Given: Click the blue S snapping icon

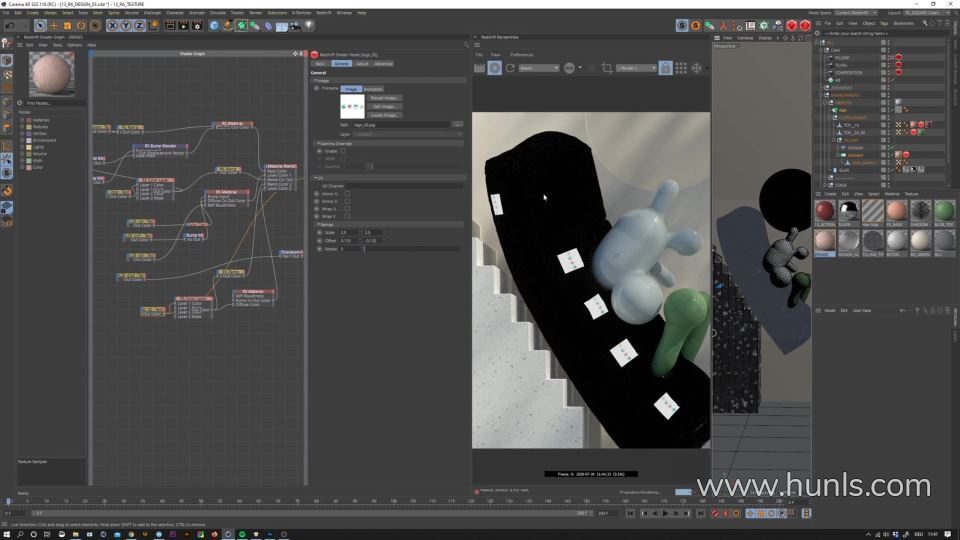Looking at the screenshot, I should click(x=681, y=26).
